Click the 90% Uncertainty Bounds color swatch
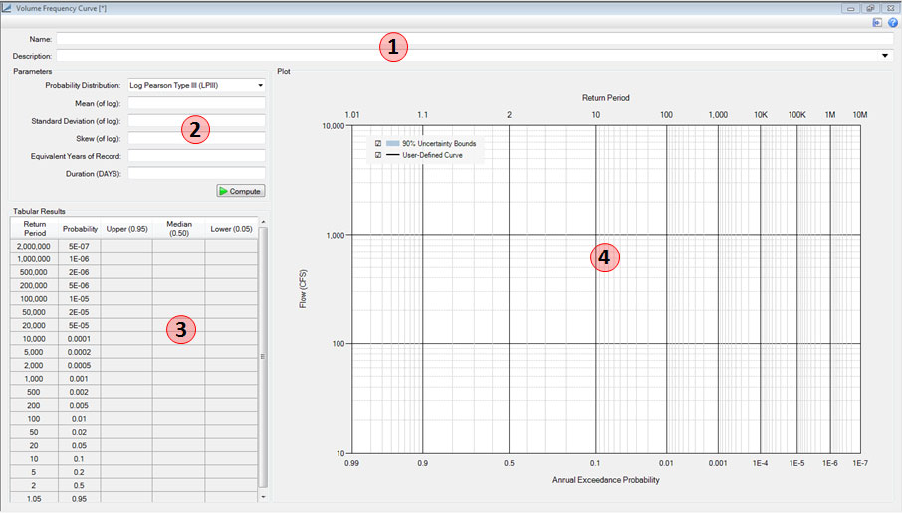This screenshot has width=902, height=513. (392, 143)
